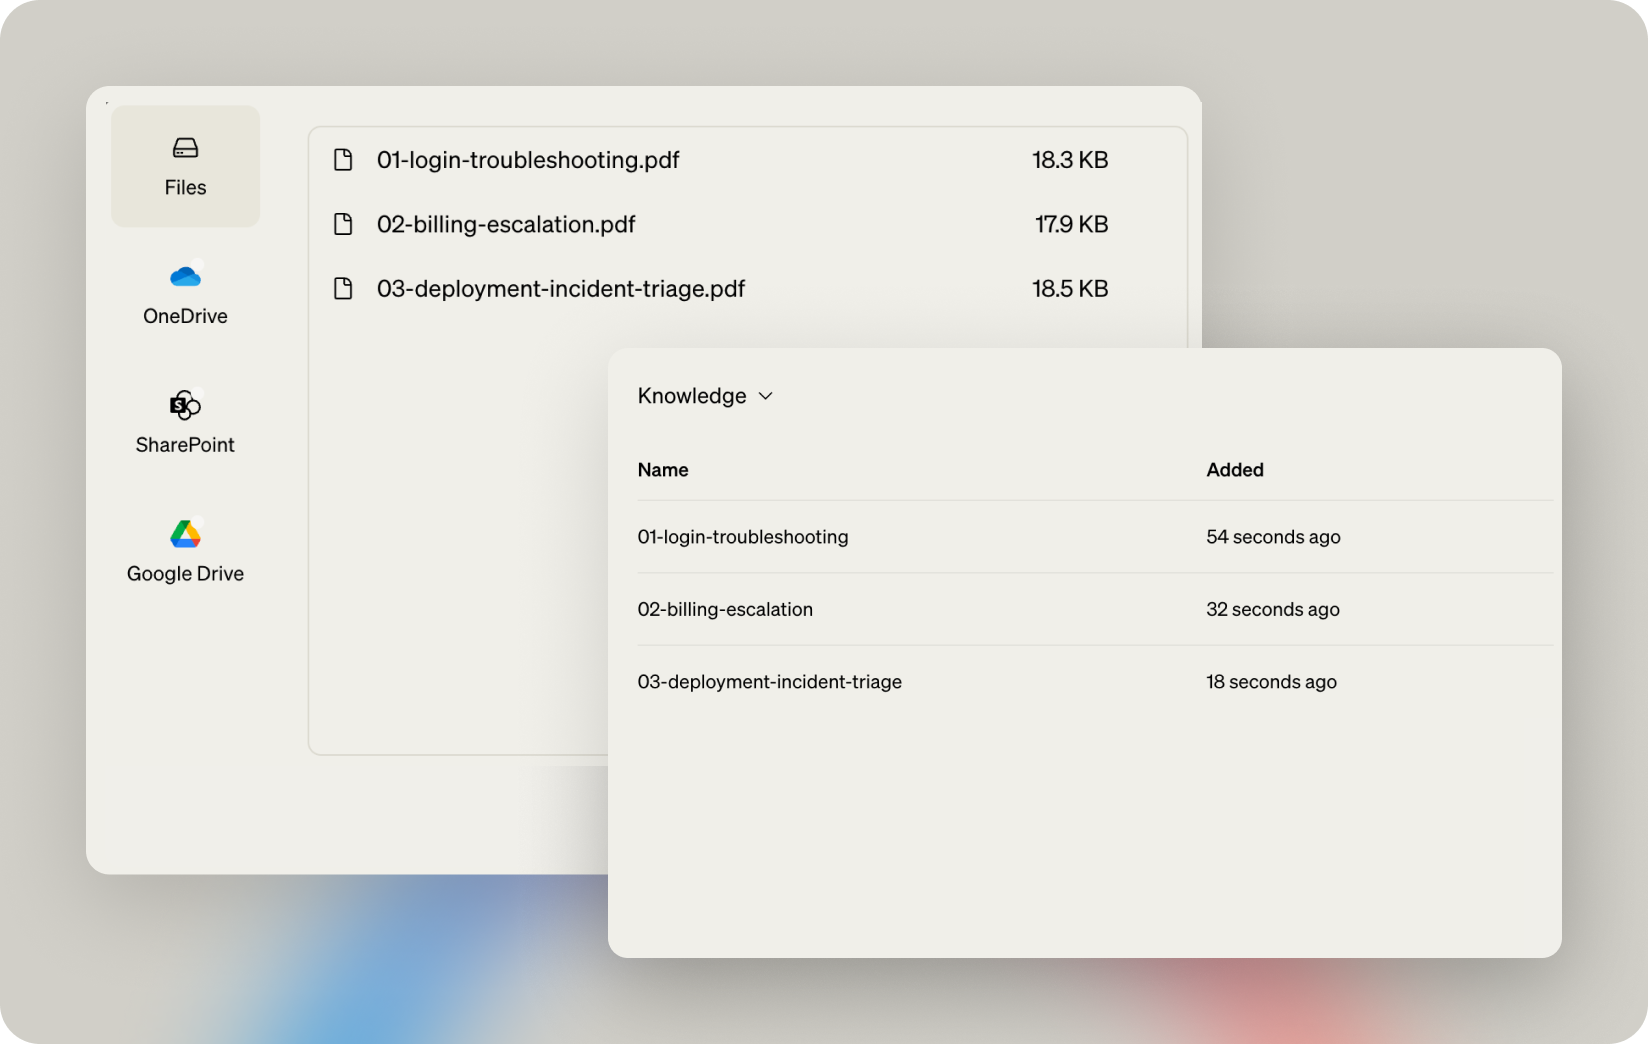The width and height of the screenshot is (1648, 1044).
Task: Click the document icon beside 01-login-troubleshooting.pdf
Action: click(343, 160)
